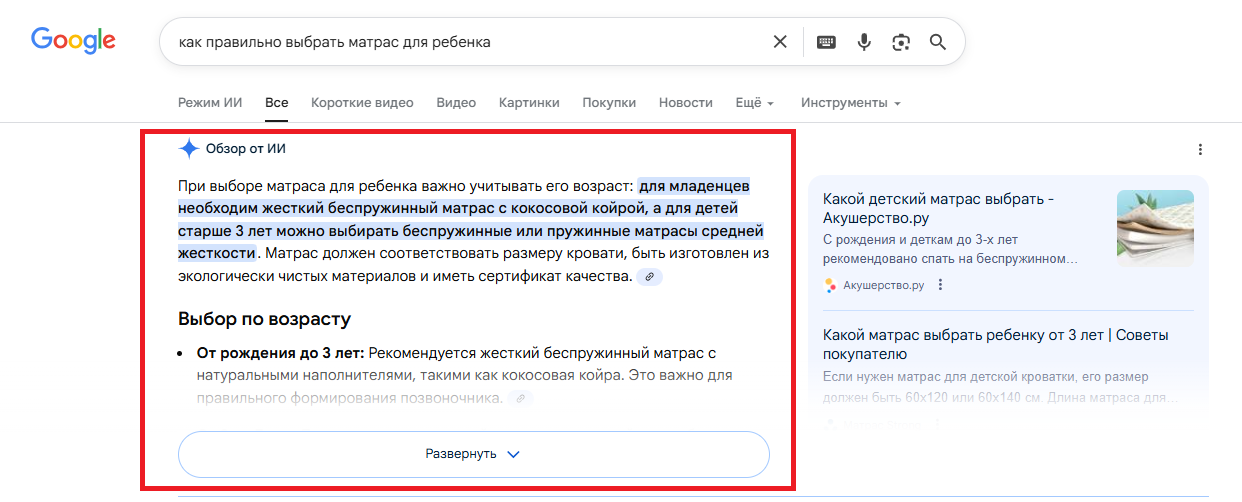
Task: Click the mattress thumbnail image
Action: [x=1155, y=227]
